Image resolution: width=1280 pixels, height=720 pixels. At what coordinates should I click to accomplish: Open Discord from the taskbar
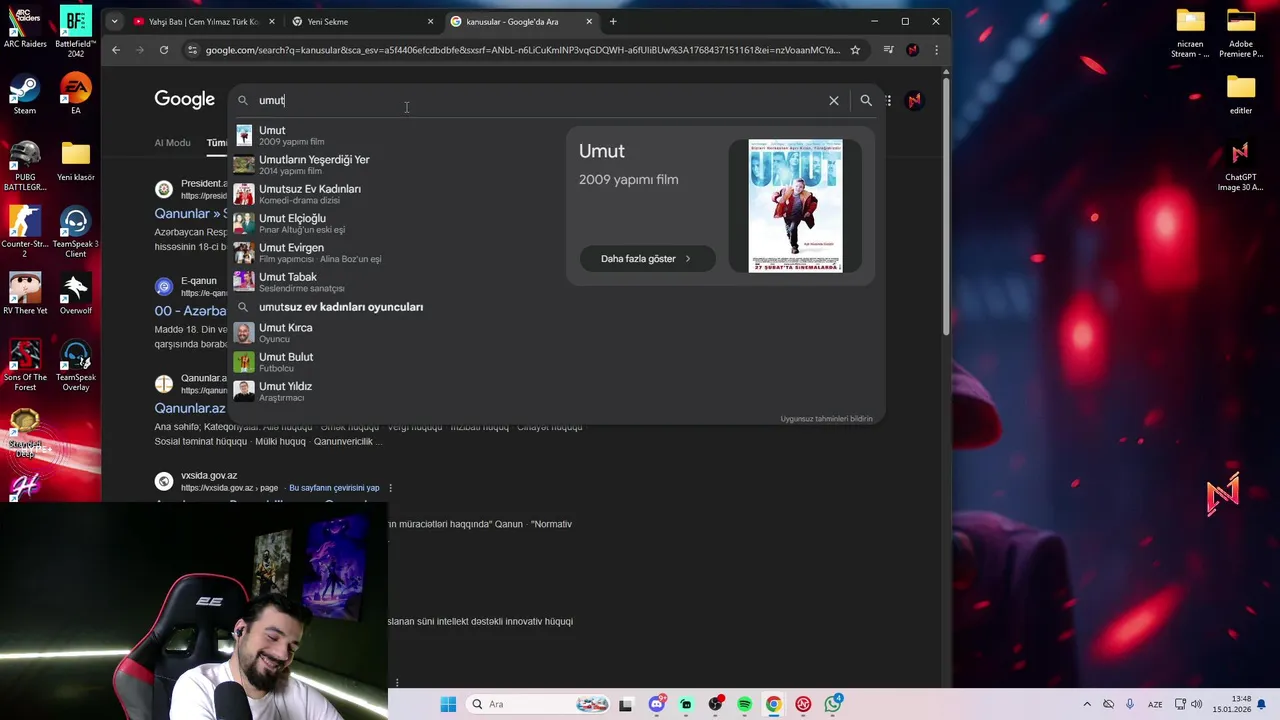pyautogui.click(x=657, y=704)
